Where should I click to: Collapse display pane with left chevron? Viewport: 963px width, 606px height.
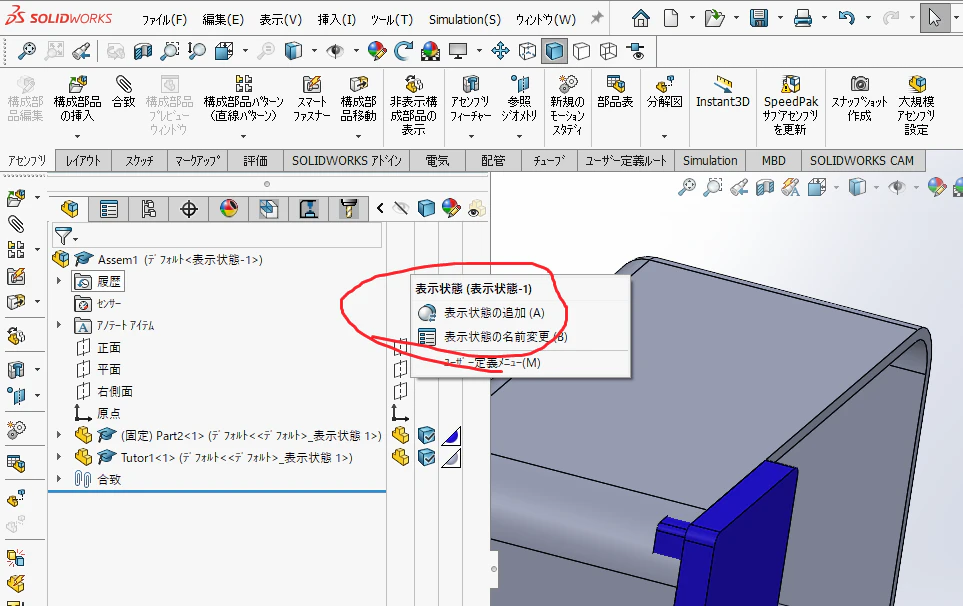(380, 209)
